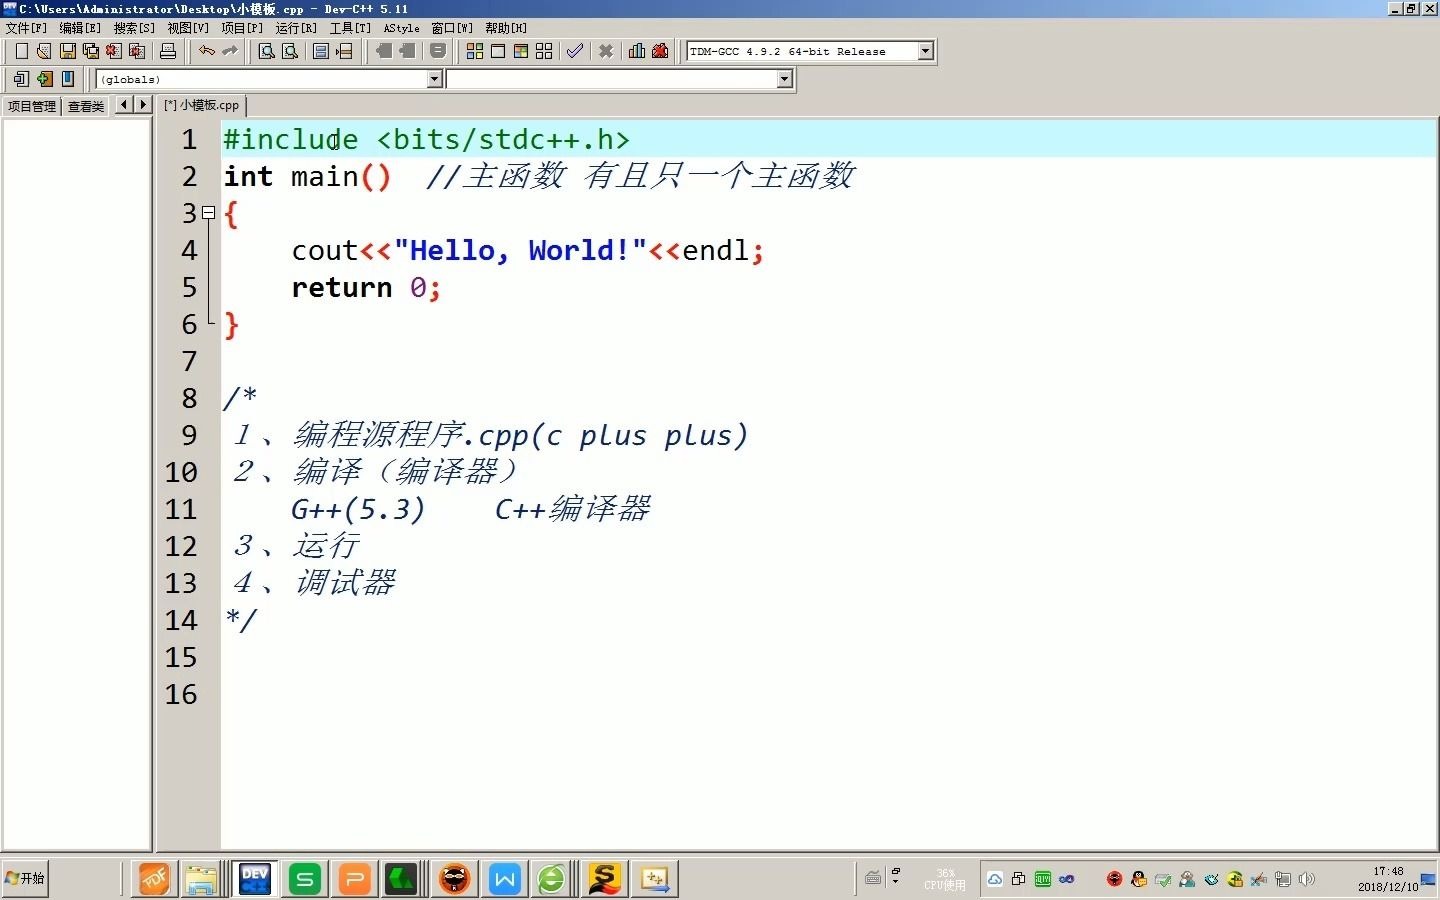Click the Goto bookmark toolbar icon
The height and width of the screenshot is (900, 1440).
[408, 51]
